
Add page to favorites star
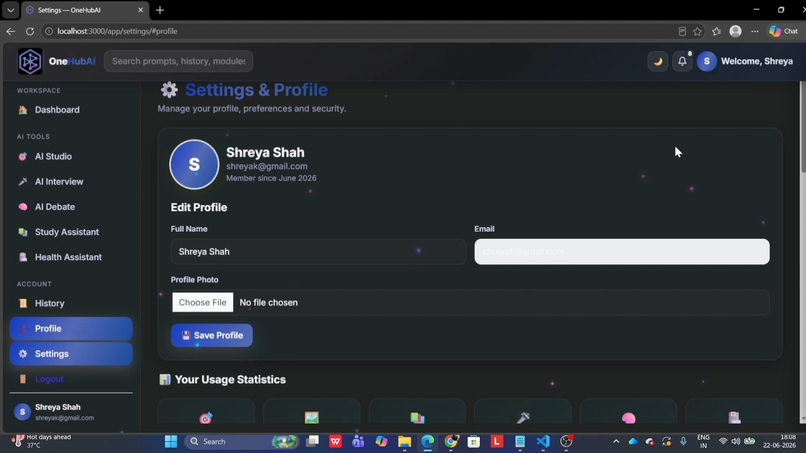tap(697, 31)
